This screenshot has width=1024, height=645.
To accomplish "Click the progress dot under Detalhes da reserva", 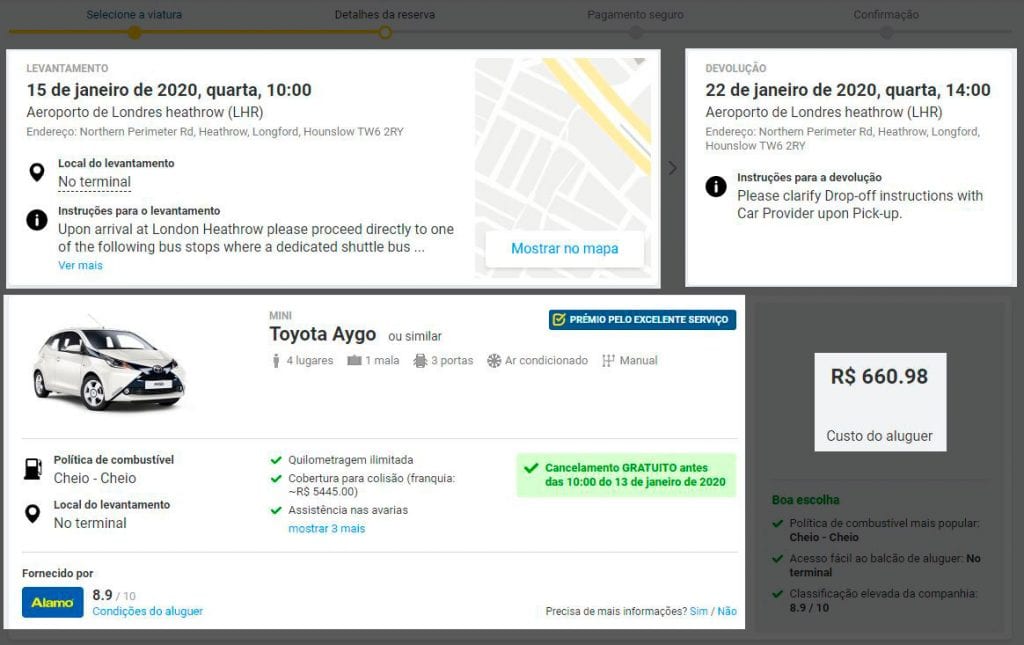I will coord(385,32).
